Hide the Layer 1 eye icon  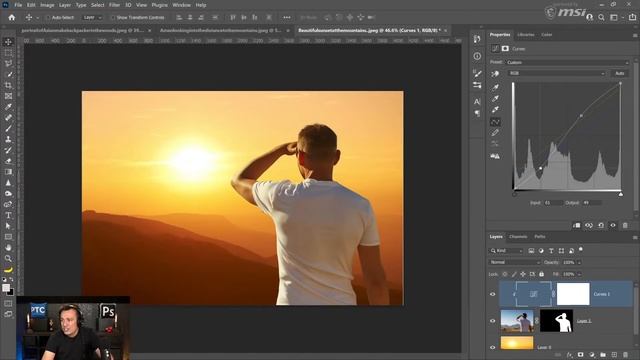493,321
